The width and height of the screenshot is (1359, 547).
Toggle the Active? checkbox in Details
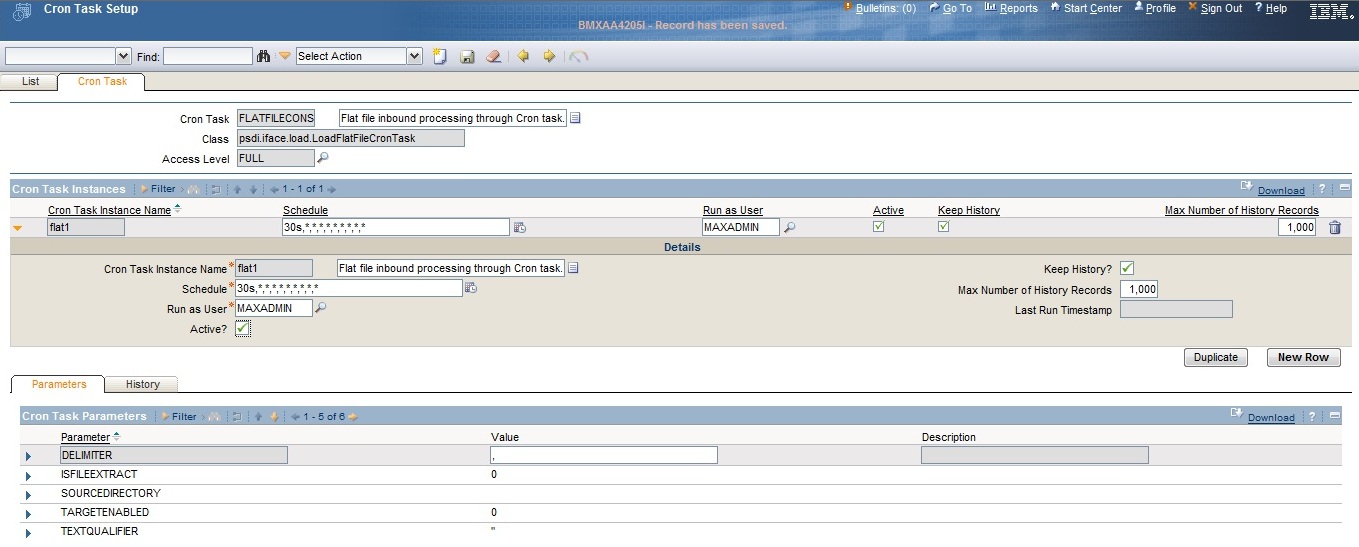243,328
